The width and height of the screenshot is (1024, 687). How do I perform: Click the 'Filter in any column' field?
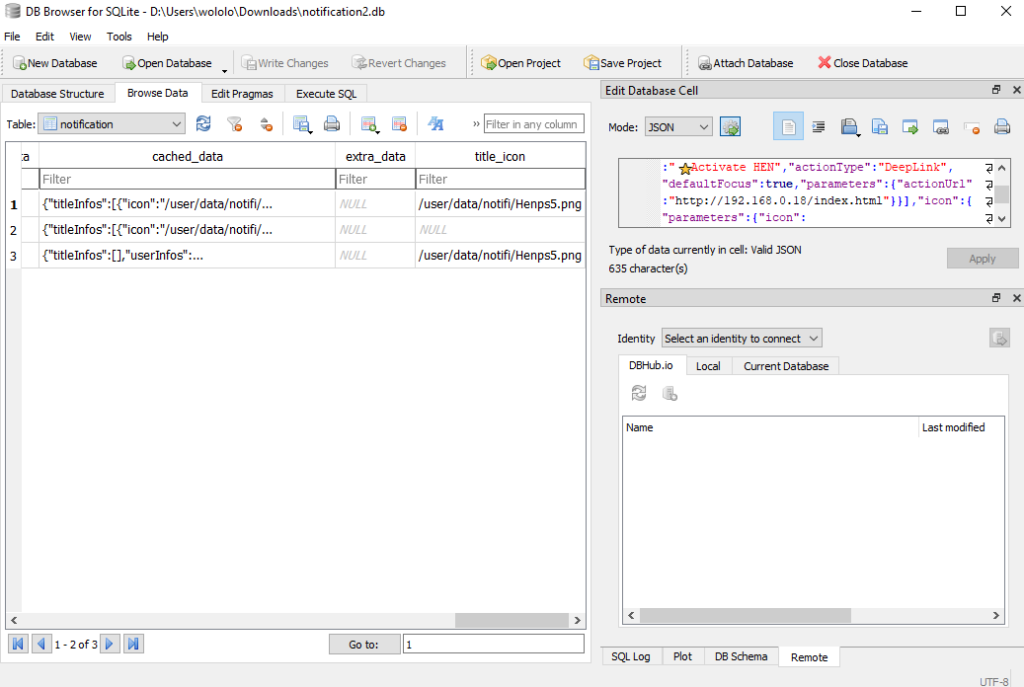pyautogui.click(x=533, y=124)
